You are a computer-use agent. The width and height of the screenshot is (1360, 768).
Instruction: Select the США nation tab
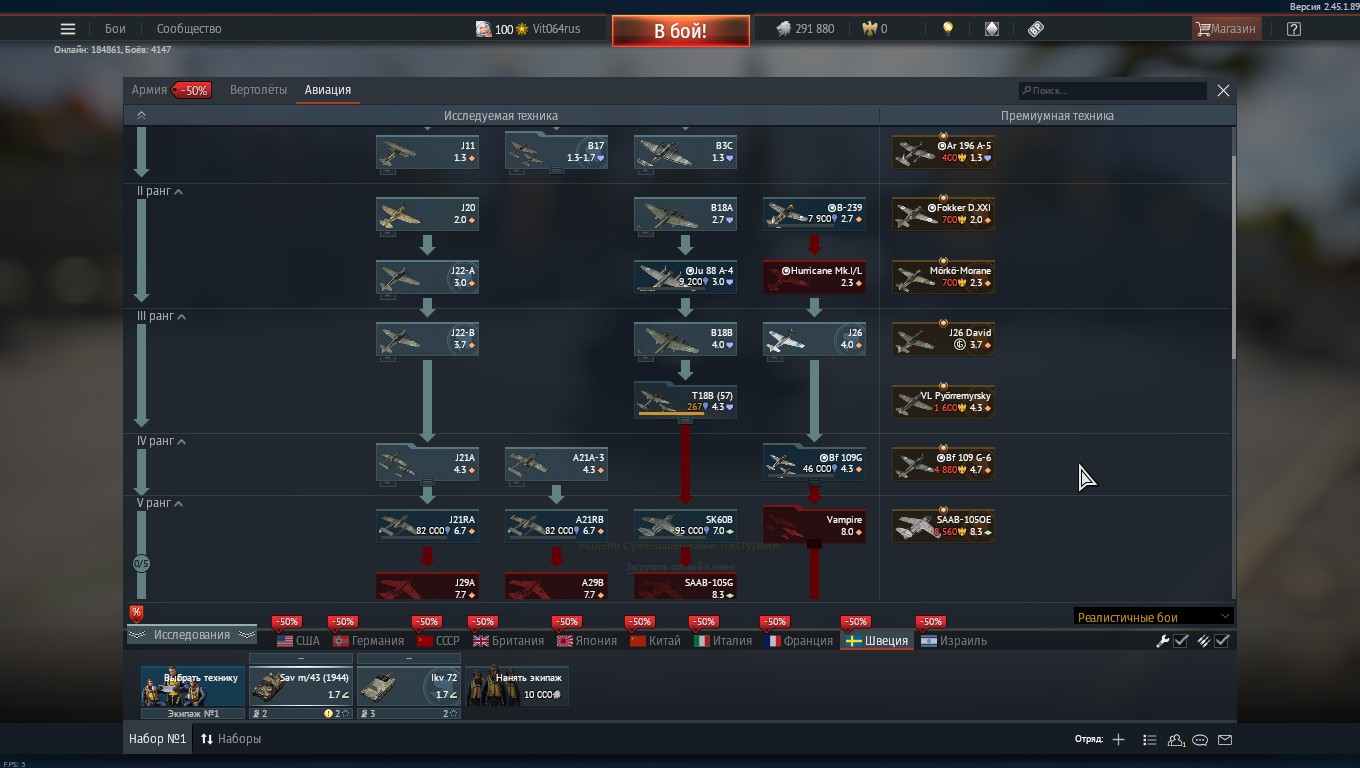pyautogui.click(x=298, y=641)
